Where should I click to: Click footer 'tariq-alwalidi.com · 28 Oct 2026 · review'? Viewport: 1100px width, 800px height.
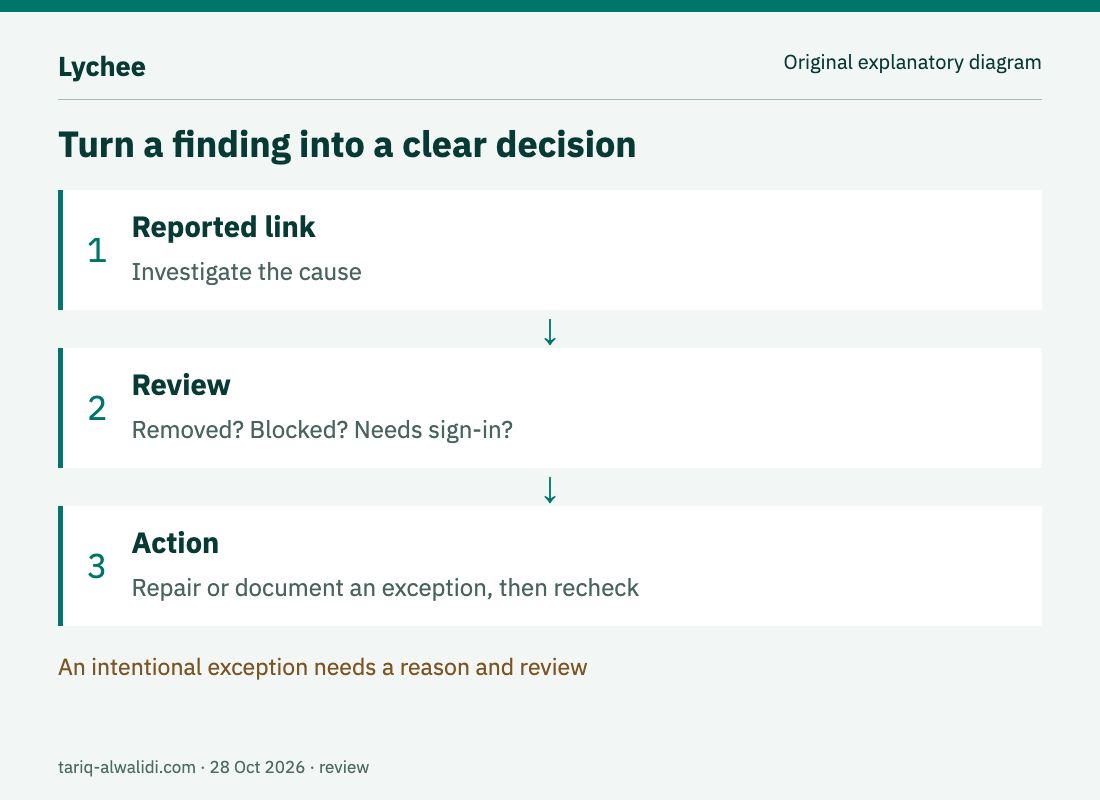[213, 767]
